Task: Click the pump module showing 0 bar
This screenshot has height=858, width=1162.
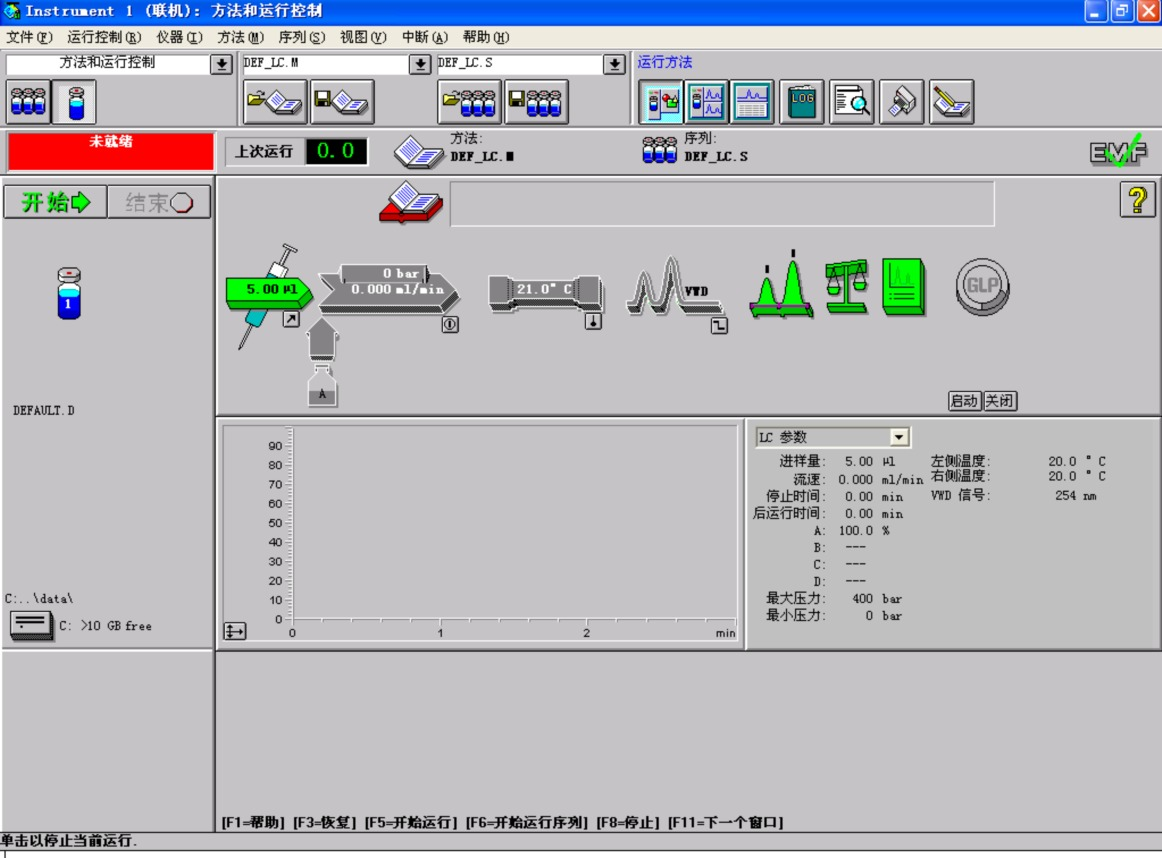Action: [388, 287]
